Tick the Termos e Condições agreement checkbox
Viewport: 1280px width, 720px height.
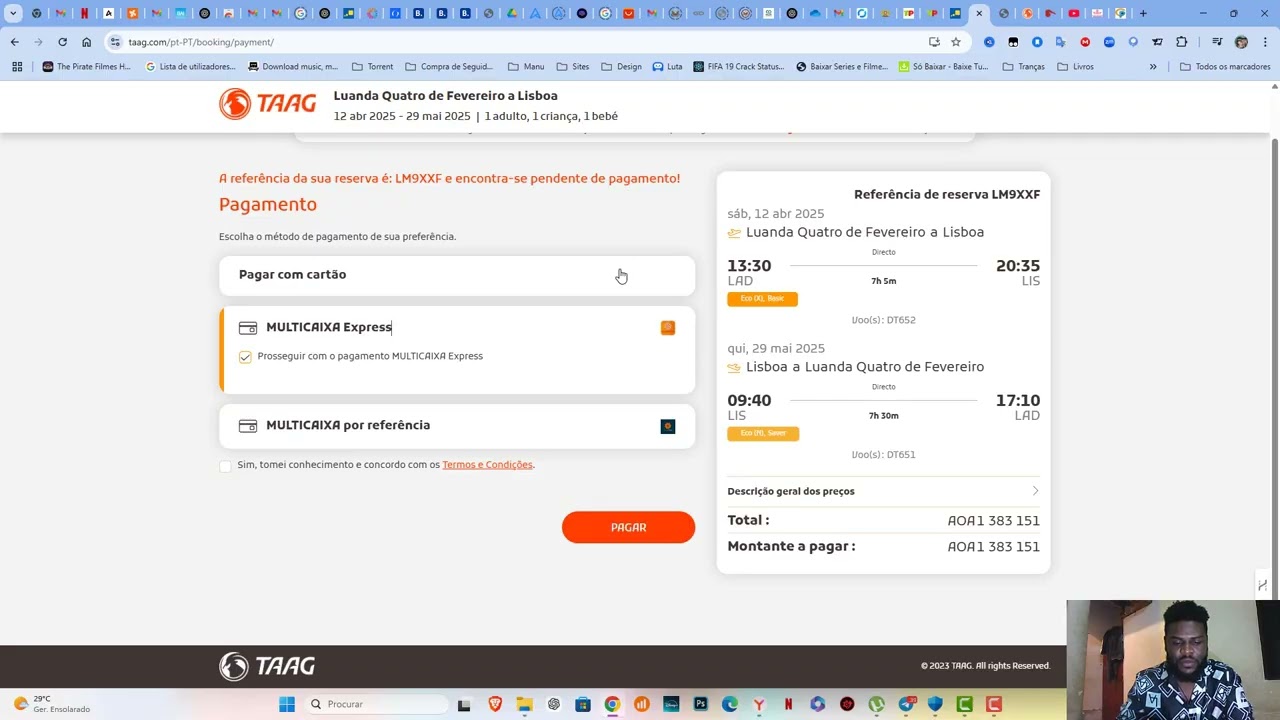point(225,466)
